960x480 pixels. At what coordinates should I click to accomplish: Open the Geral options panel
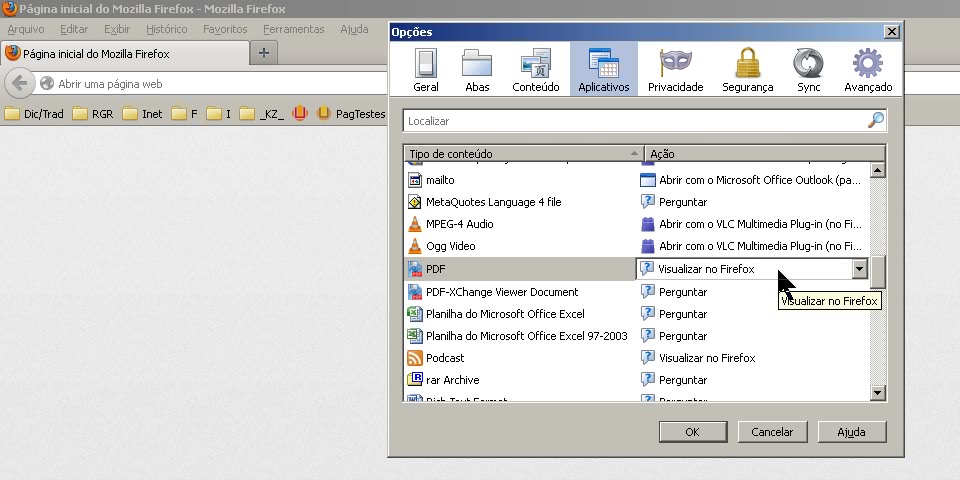click(x=426, y=70)
